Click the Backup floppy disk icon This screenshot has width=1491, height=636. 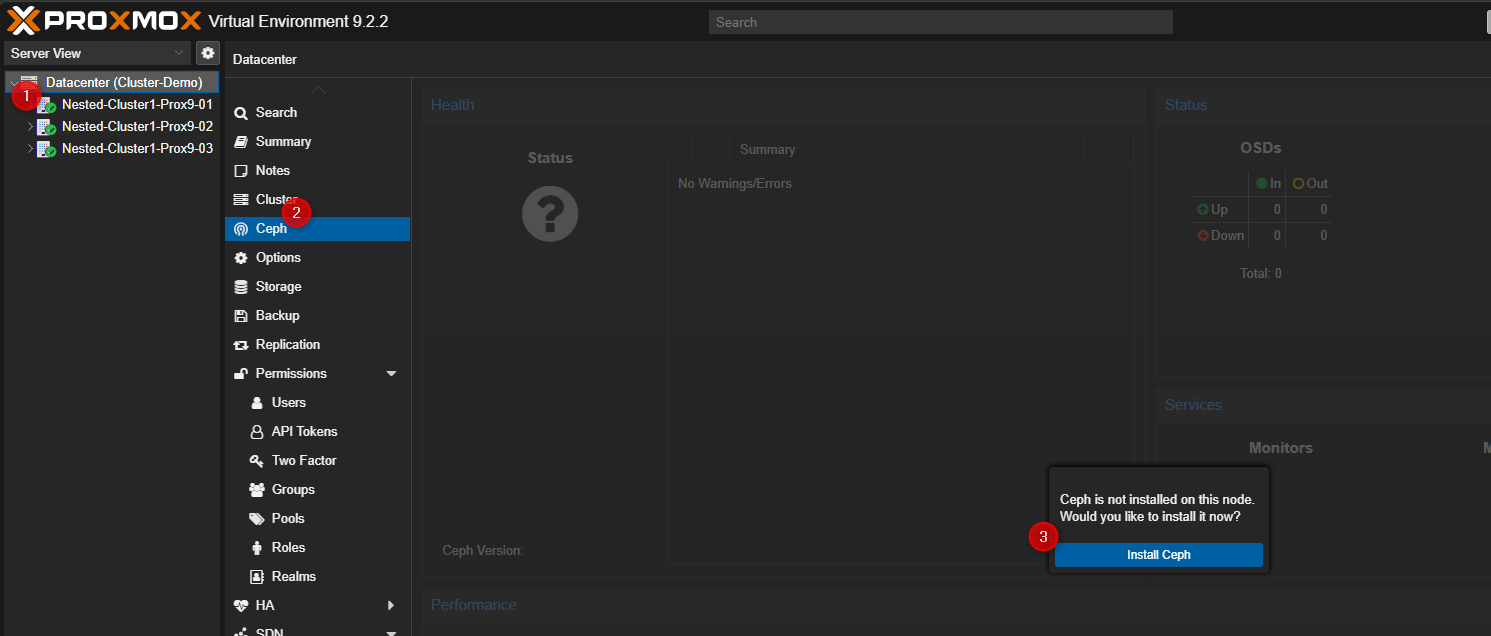tap(241, 316)
